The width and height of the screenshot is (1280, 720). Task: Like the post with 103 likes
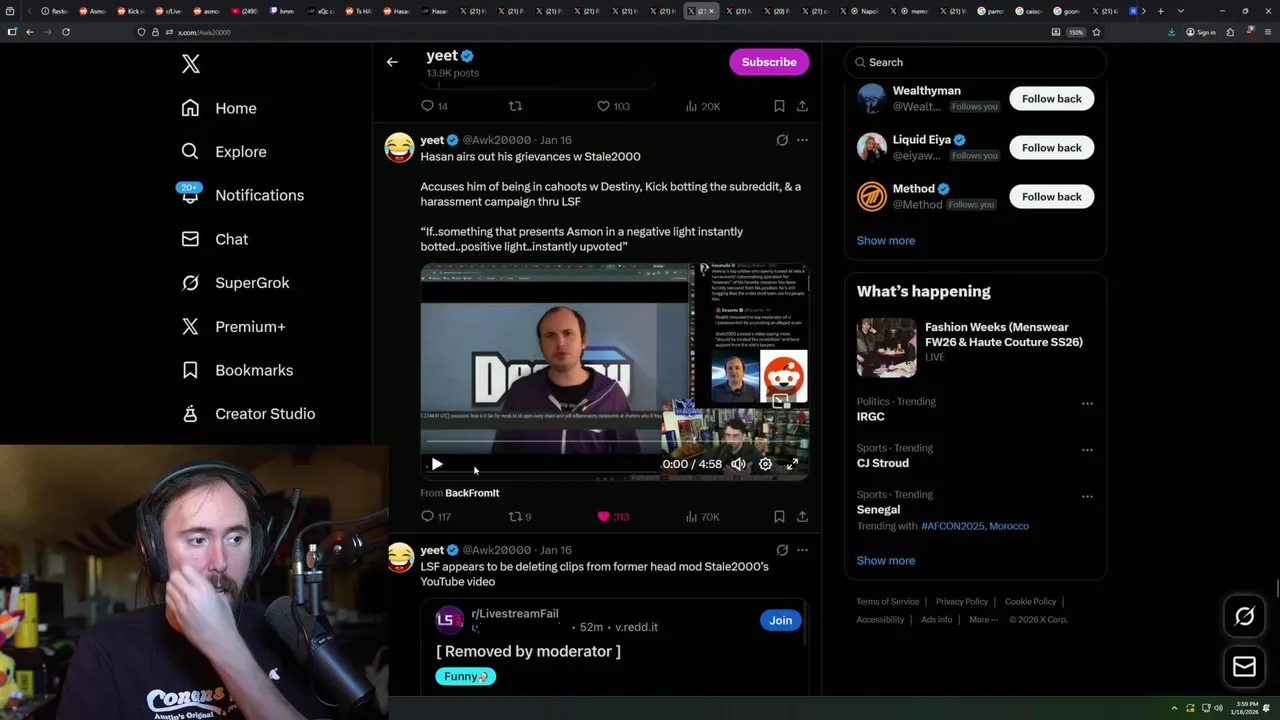[x=613, y=106]
